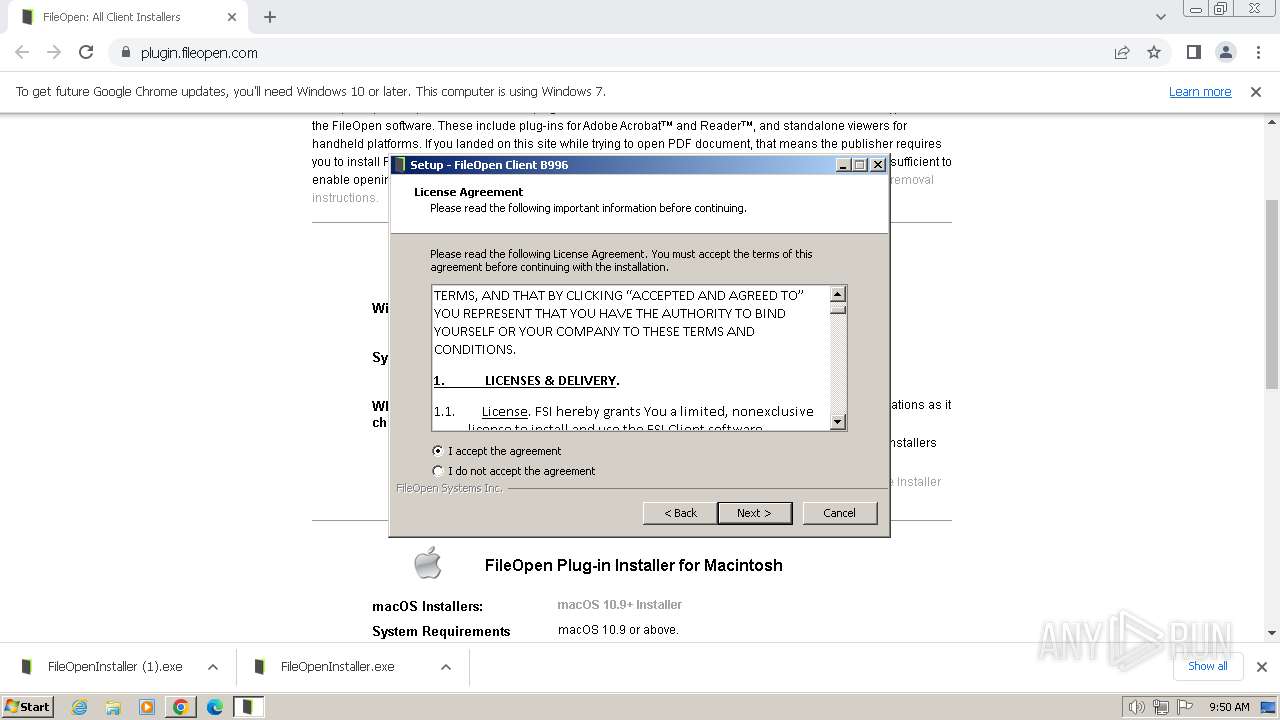Open Microsoft Edge from taskbar
Screen dimensions: 1280x720
click(x=215, y=707)
